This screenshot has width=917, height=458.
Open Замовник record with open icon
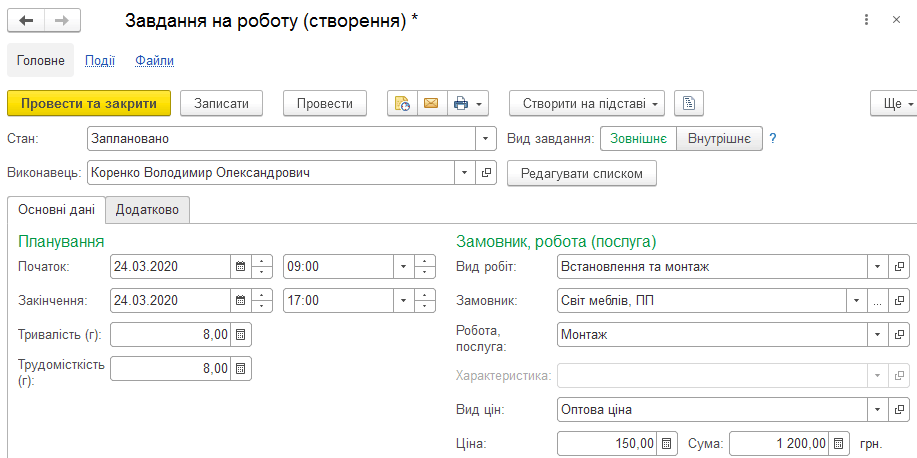pyautogui.click(x=899, y=301)
